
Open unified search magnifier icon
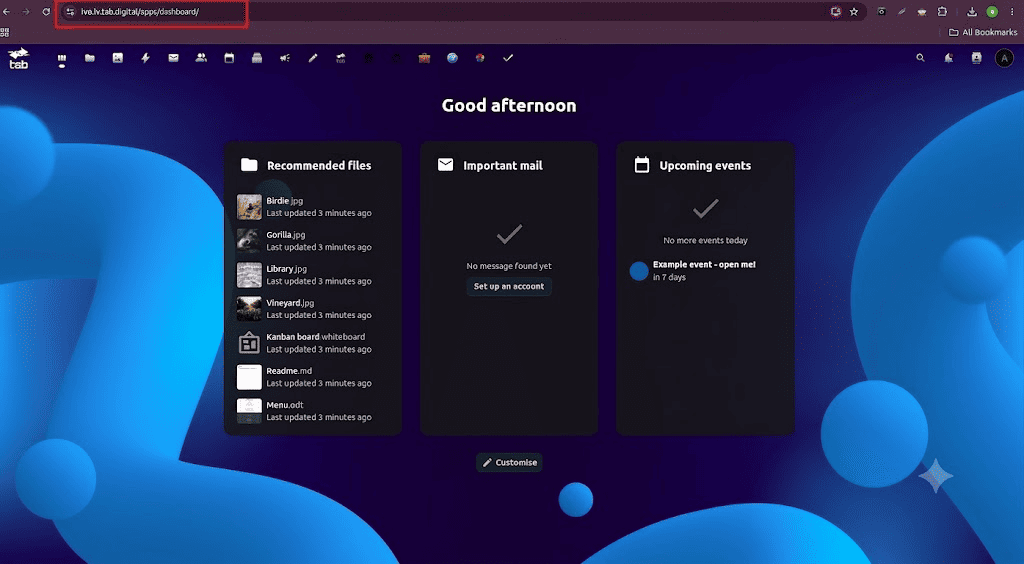pos(920,58)
